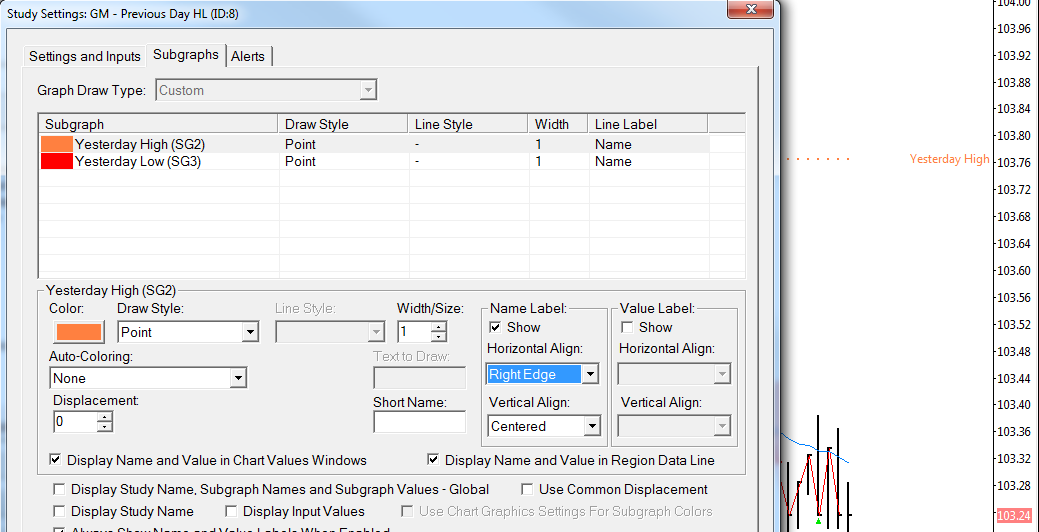Check the Display Input Values checkbox
The width and height of the screenshot is (1039, 532).
coord(231,511)
